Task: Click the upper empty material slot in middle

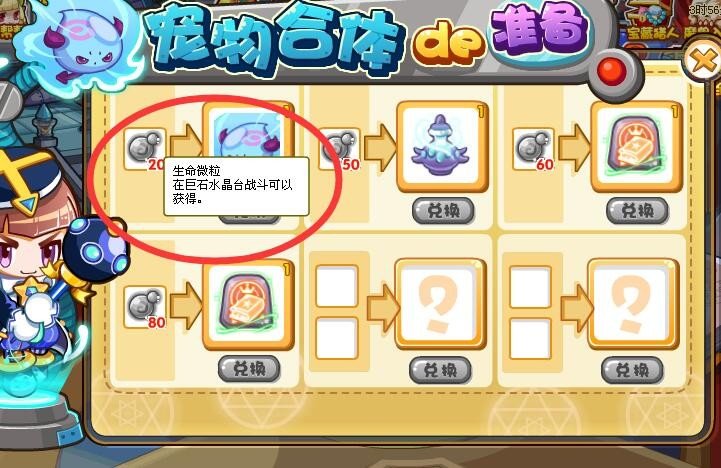Action: pos(337,286)
